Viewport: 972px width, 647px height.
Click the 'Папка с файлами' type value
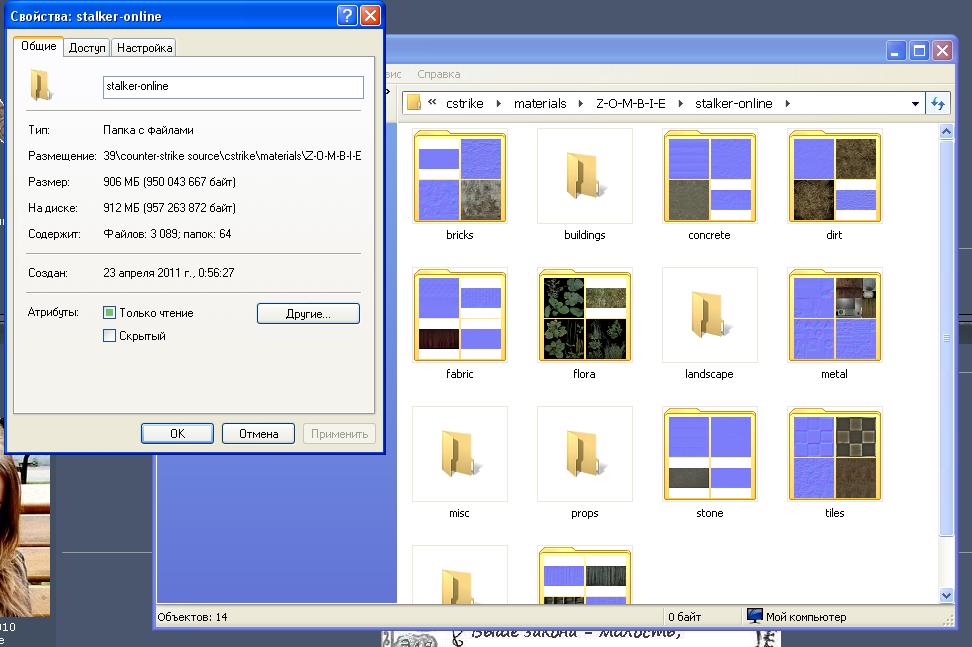[x=148, y=130]
